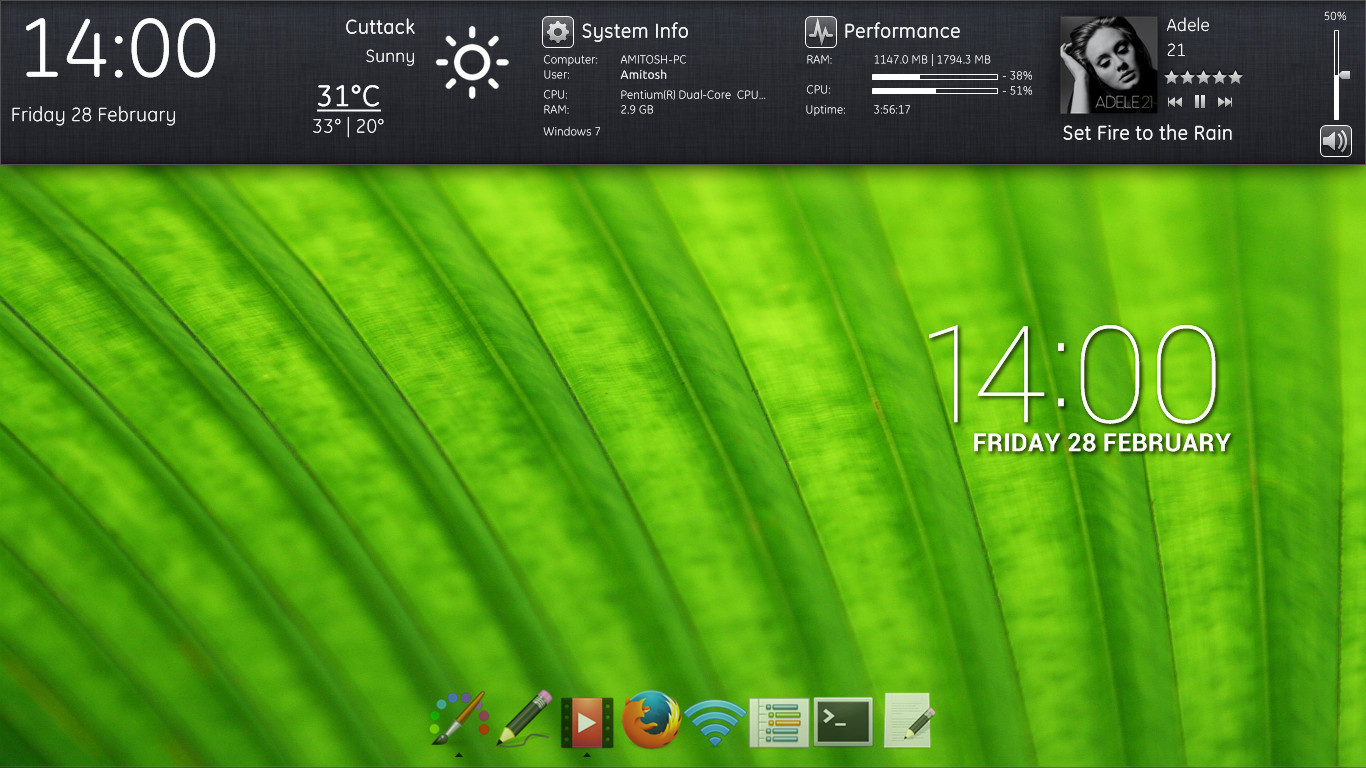Open the red video player dock icon
The image size is (1366, 768).
587,722
